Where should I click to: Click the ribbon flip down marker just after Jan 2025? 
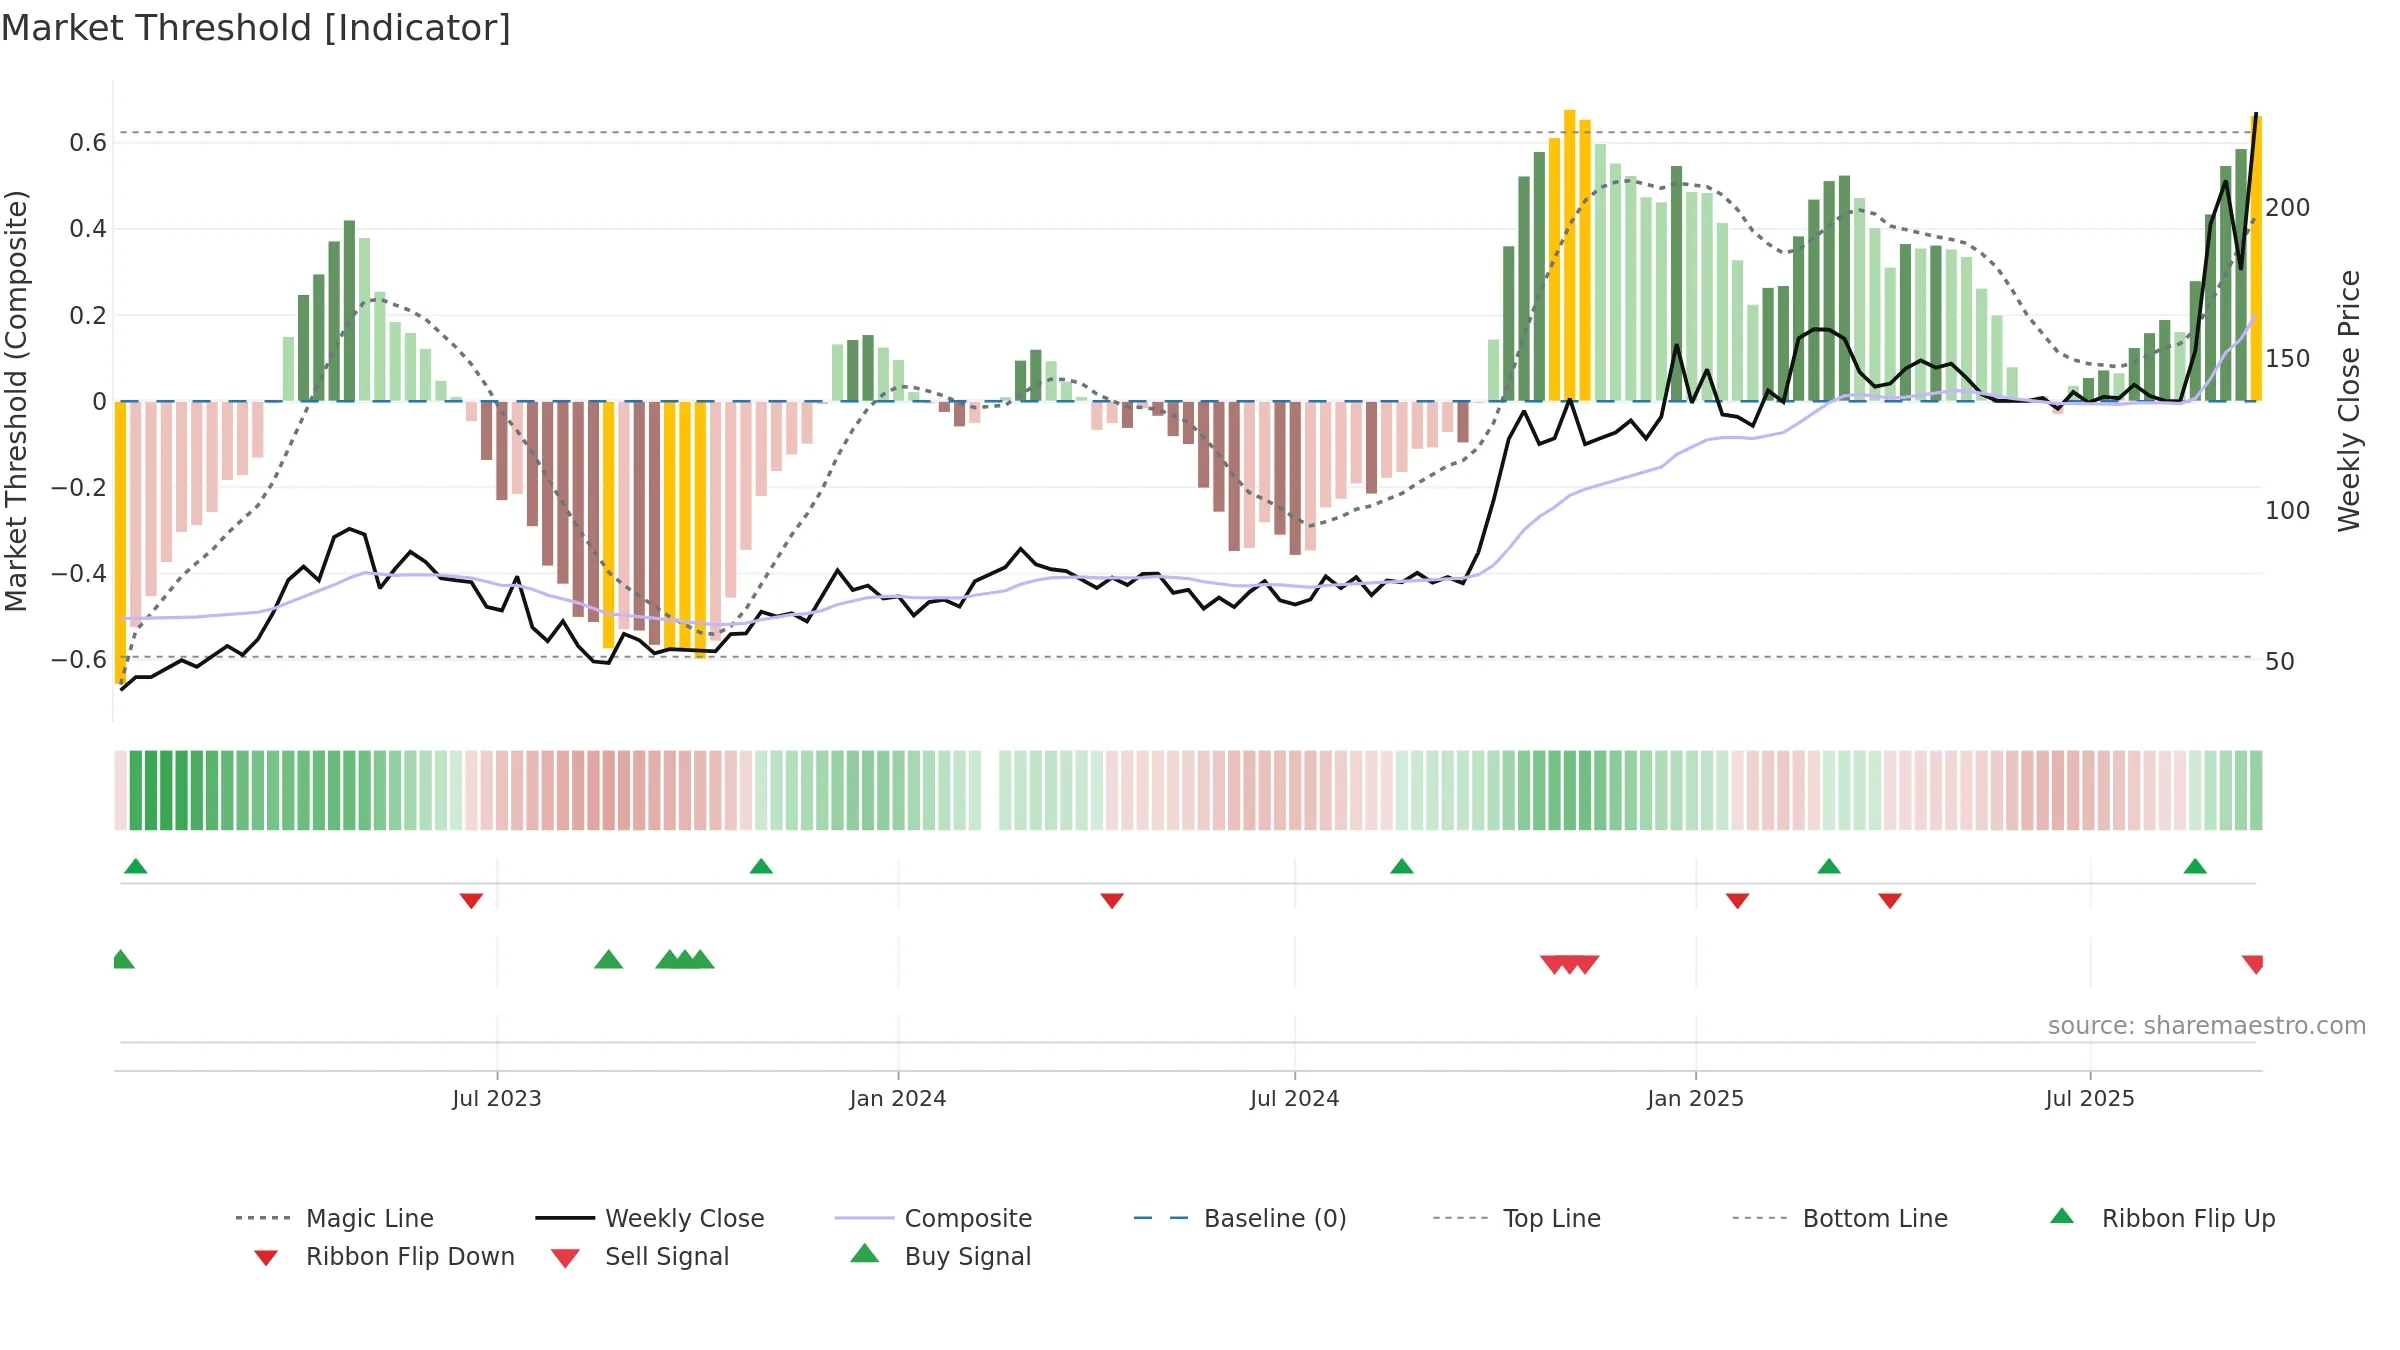tap(1737, 901)
